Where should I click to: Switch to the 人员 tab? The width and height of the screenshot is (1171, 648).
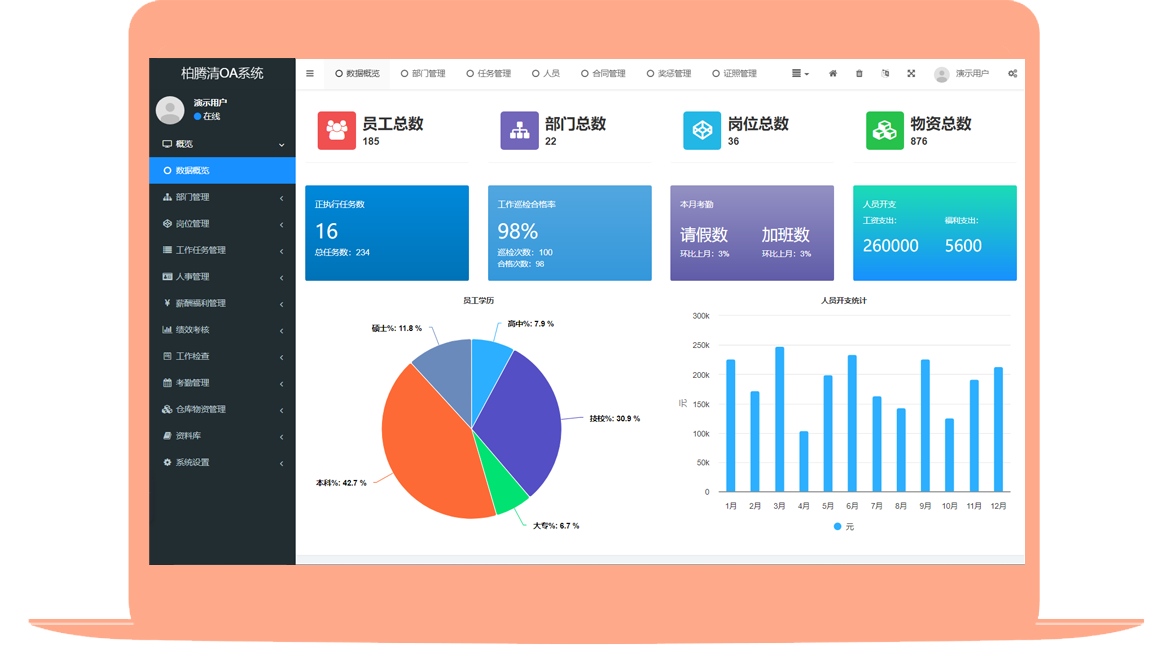pos(547,73)
